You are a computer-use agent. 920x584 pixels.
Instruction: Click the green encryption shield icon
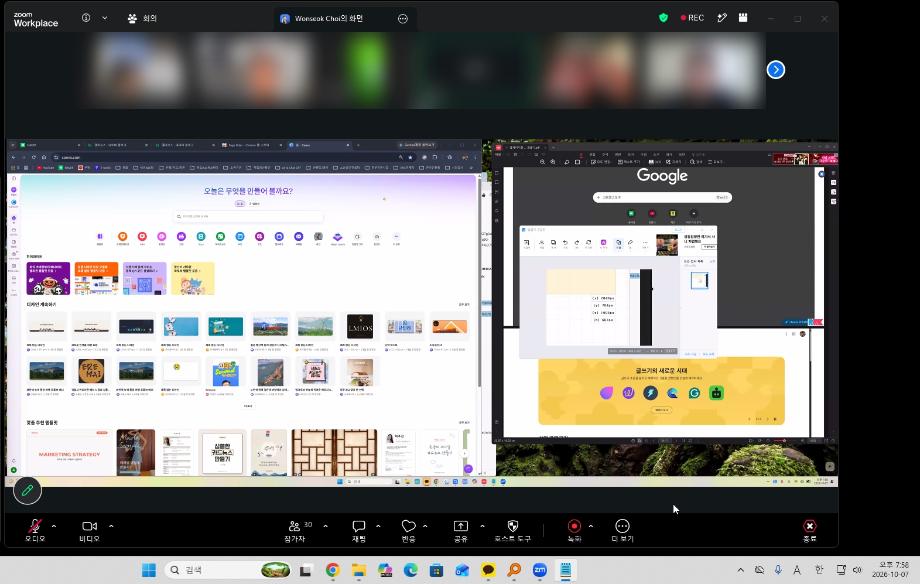[663, 18]
